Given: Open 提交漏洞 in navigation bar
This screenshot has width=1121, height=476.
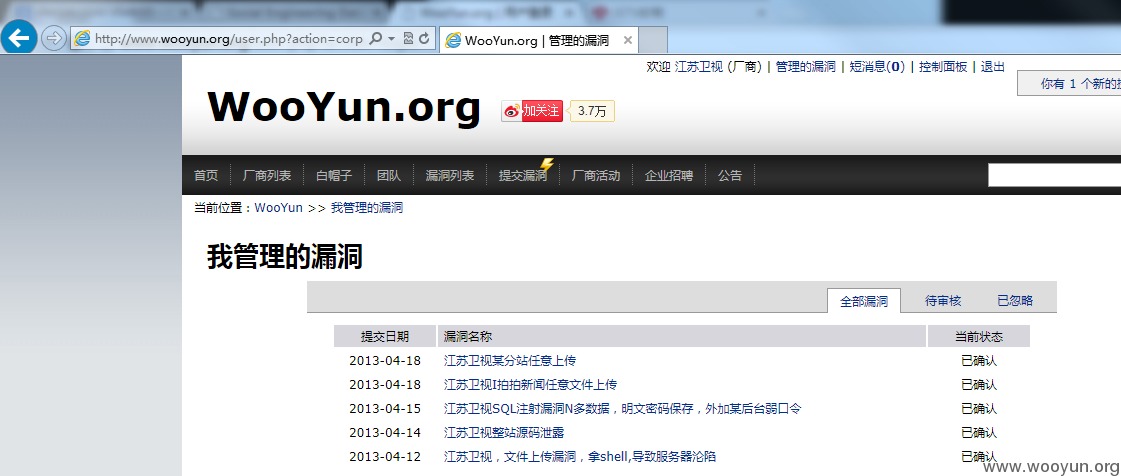Looking at the screenshot, I should tap(523, 175).
